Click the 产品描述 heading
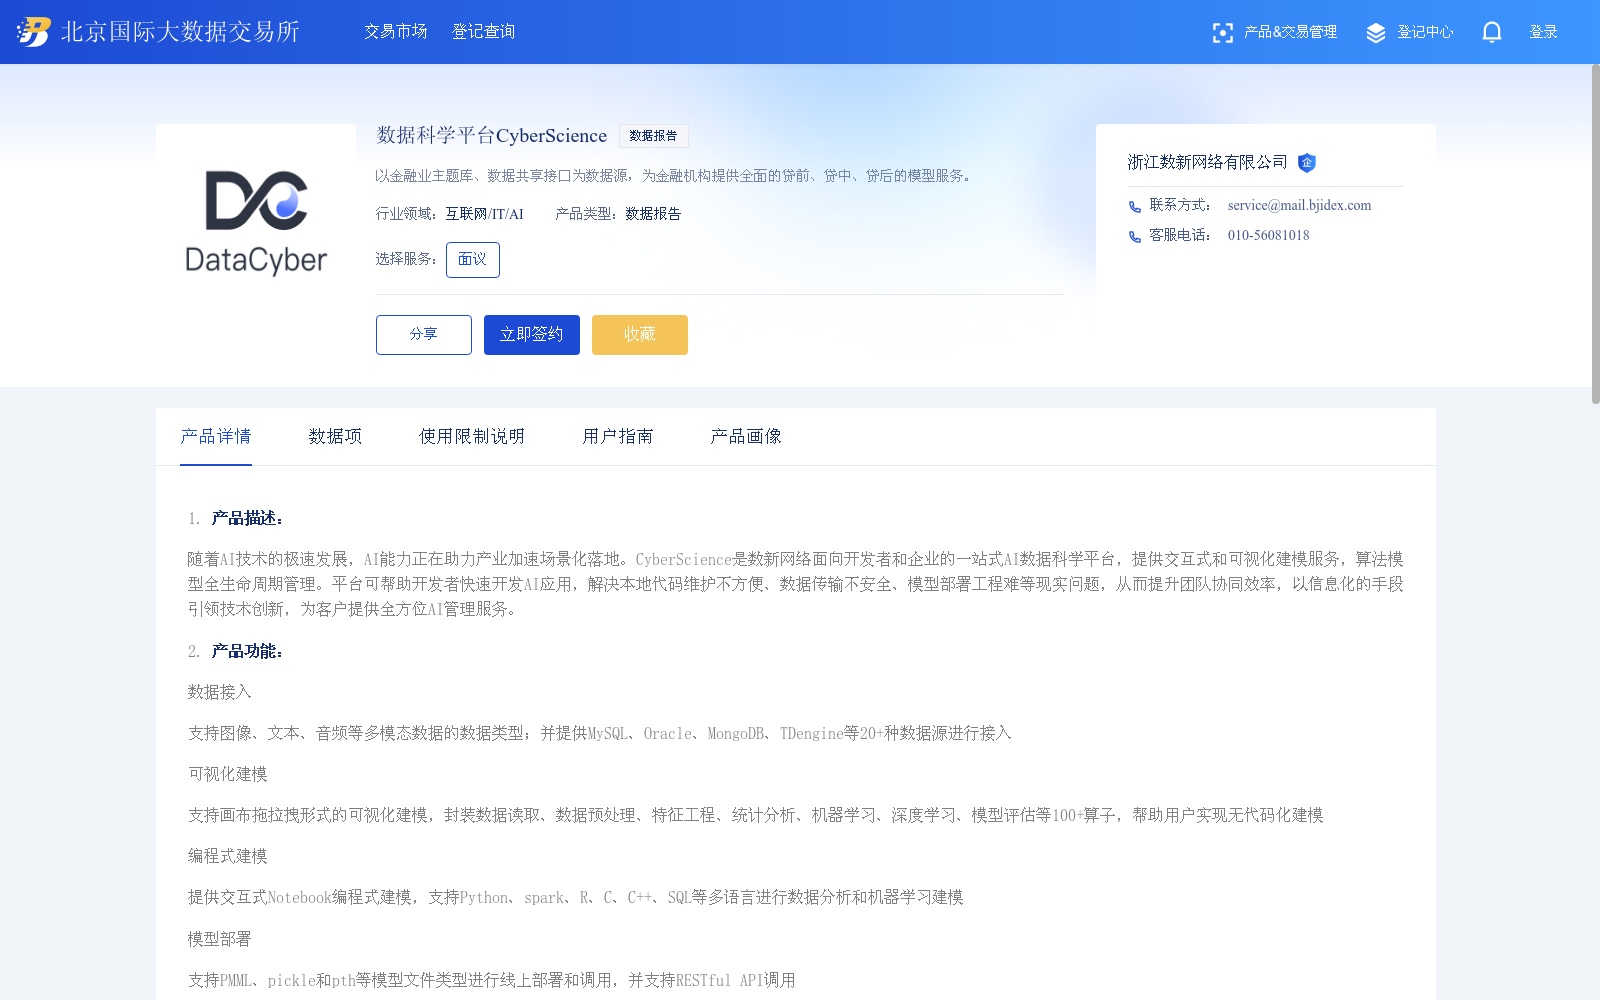Viewport: 1600px width, 1000px height. point(247,518)
